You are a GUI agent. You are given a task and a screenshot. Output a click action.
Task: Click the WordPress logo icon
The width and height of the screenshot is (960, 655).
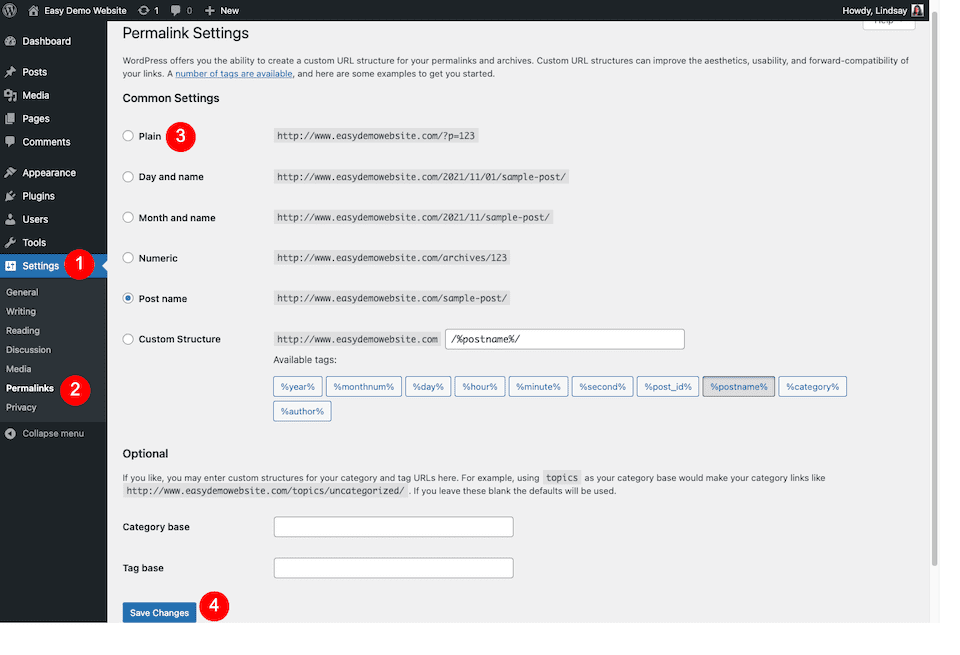coord(11,10)
